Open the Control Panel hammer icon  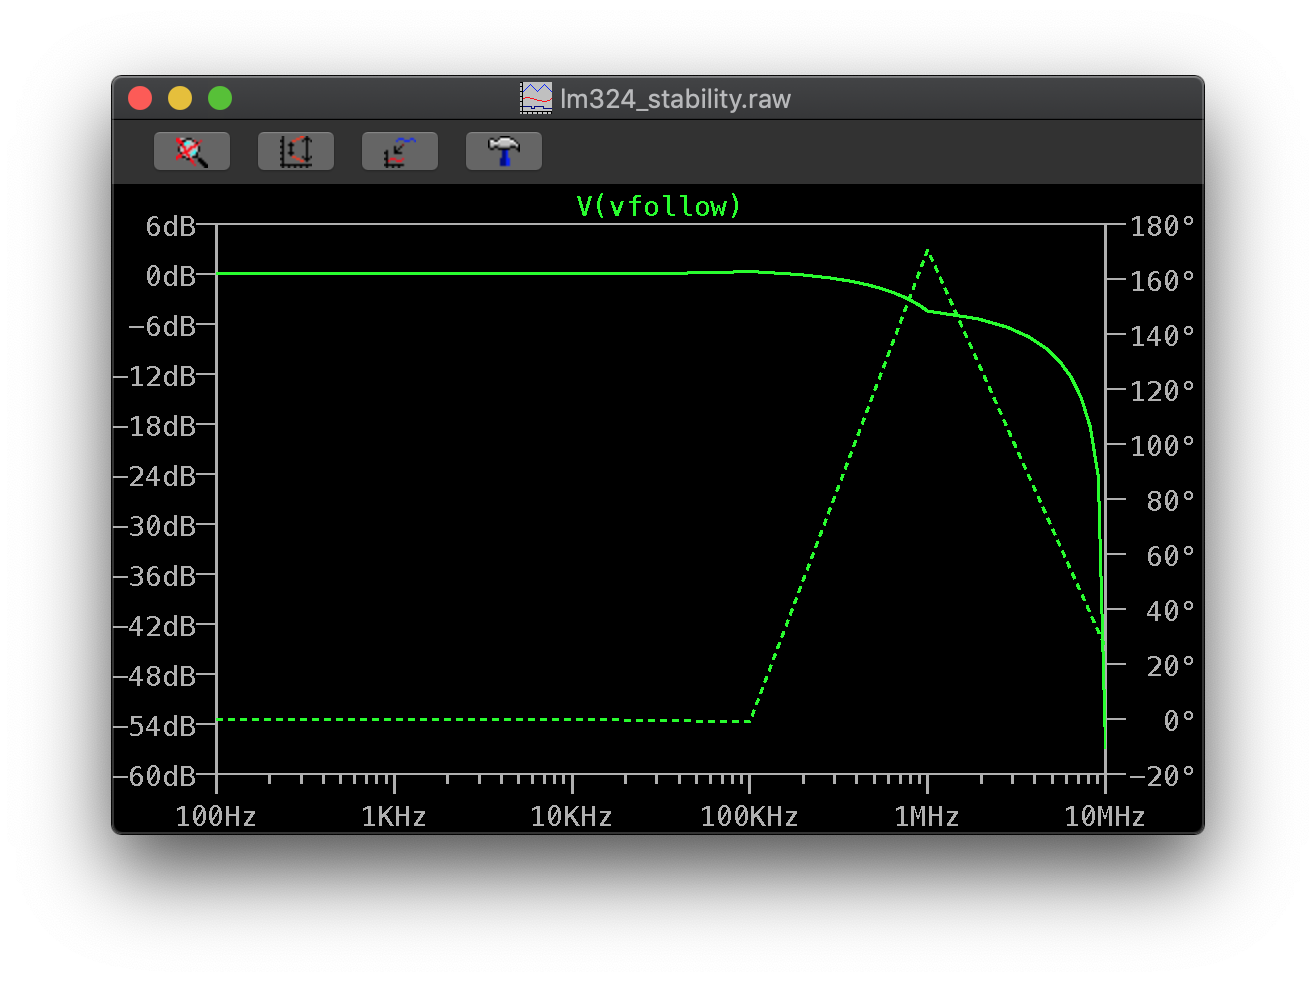504,151
